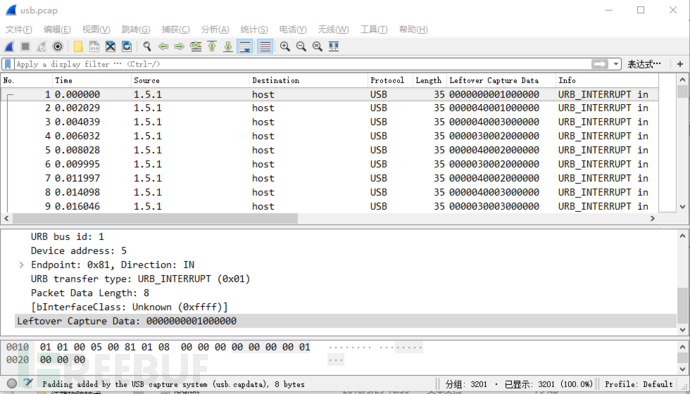Sort by the No. column header
The height and width of the screenshot is (394, 690).
click(26, 80)
